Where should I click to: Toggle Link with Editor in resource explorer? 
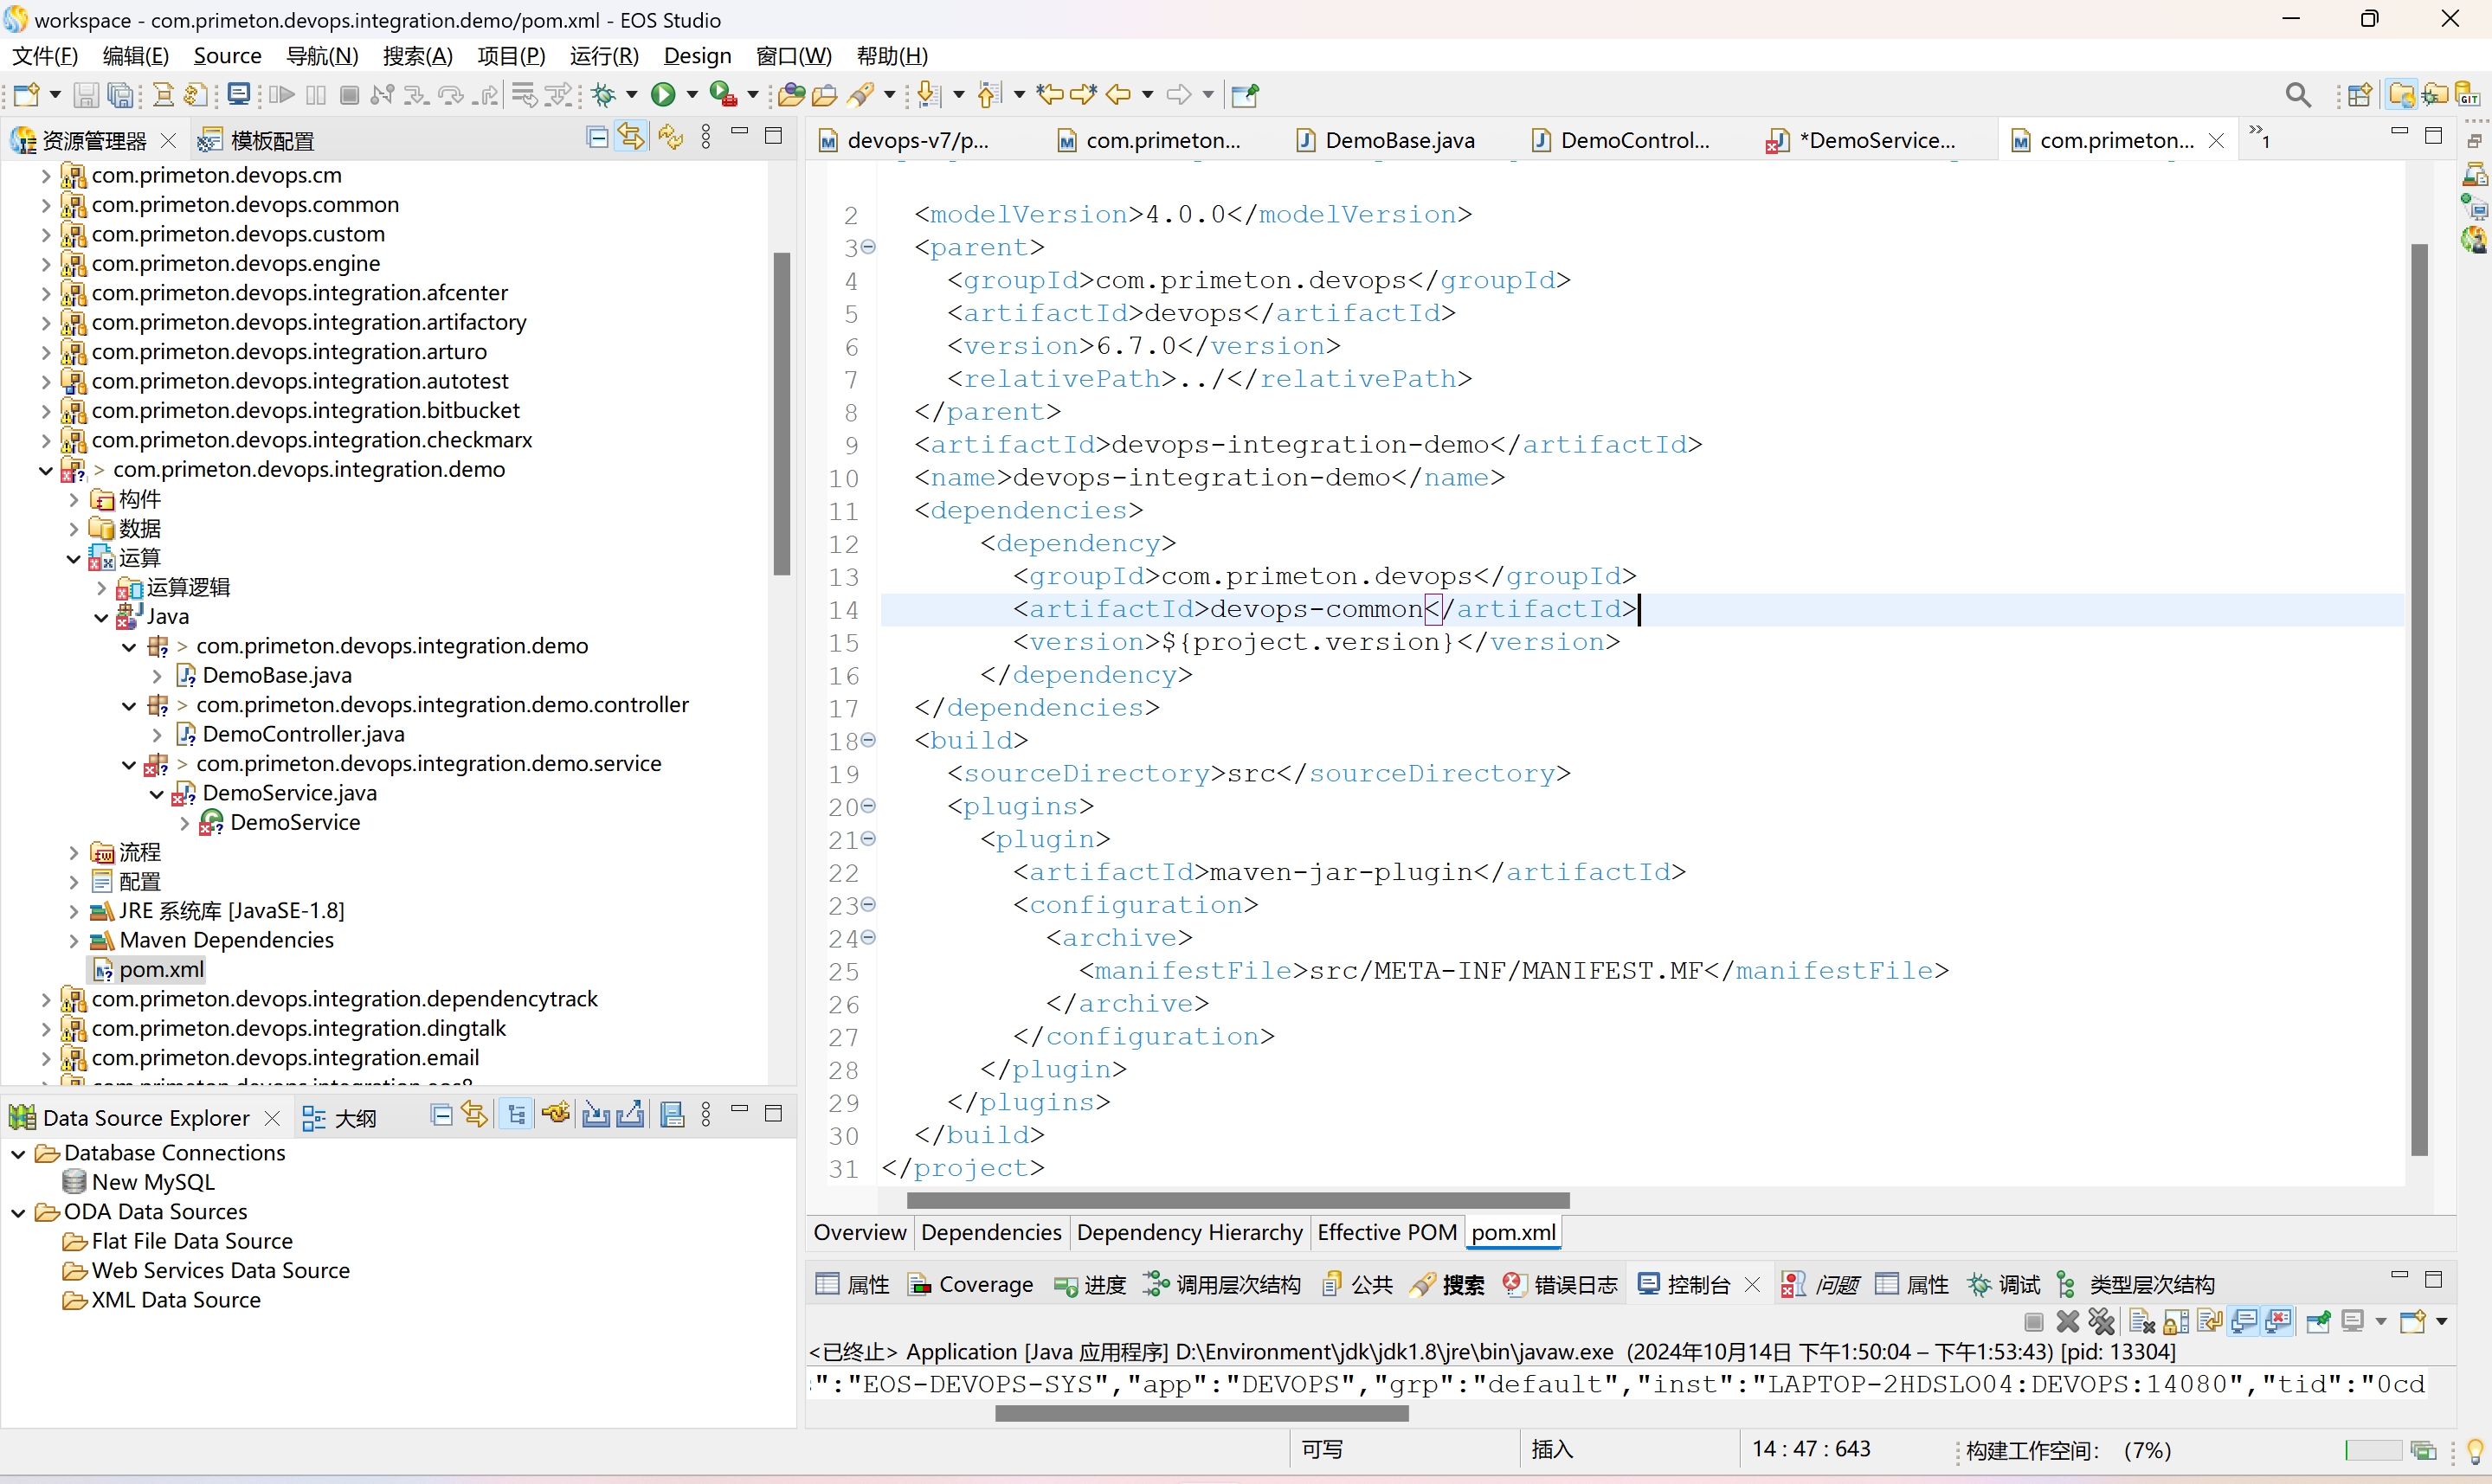point(631,137)
